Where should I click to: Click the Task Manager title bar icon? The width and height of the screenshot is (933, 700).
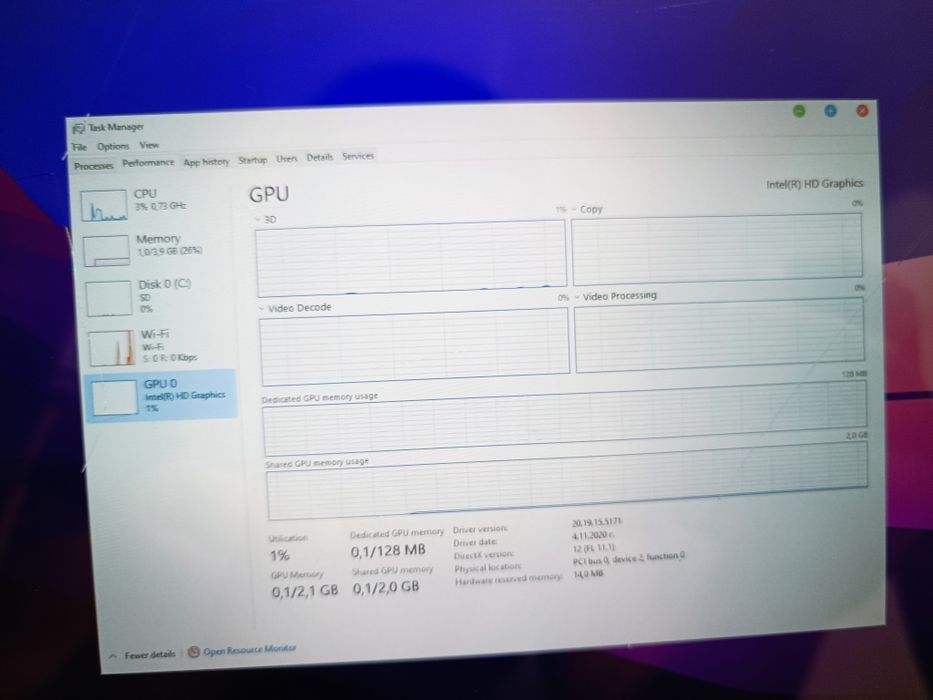[78, 129]
